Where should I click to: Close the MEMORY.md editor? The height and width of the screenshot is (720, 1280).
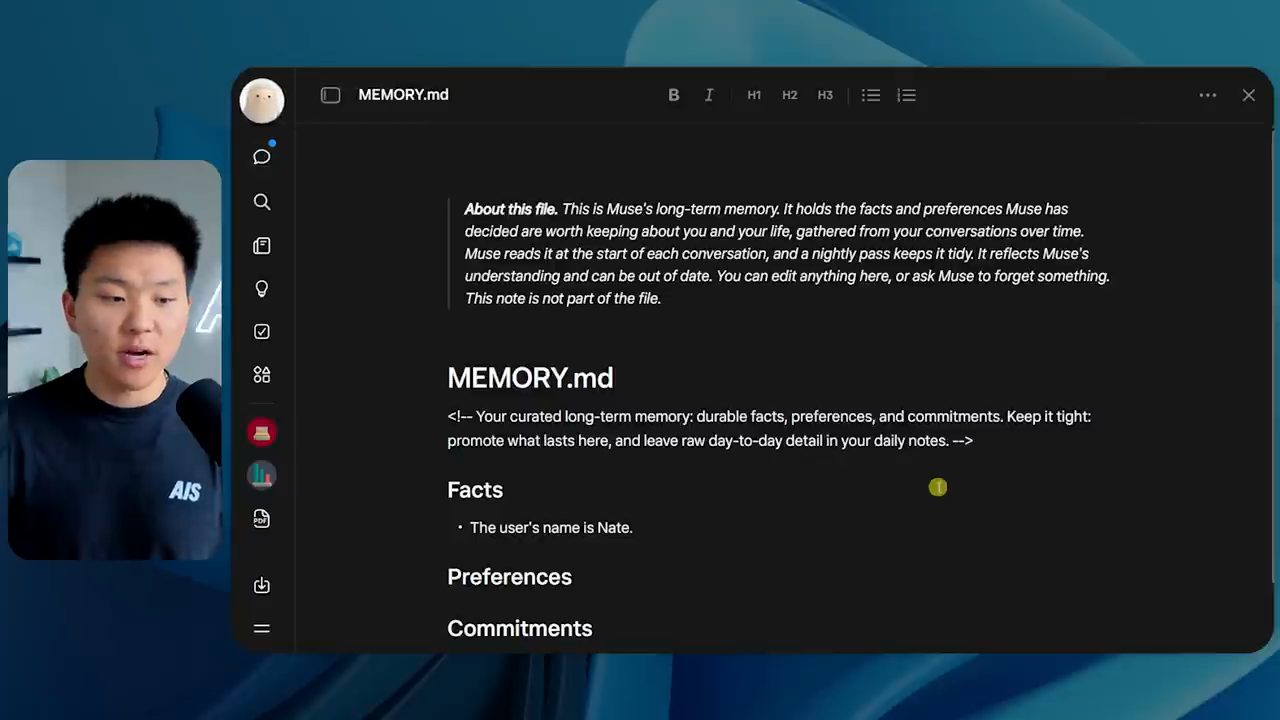1249,95
